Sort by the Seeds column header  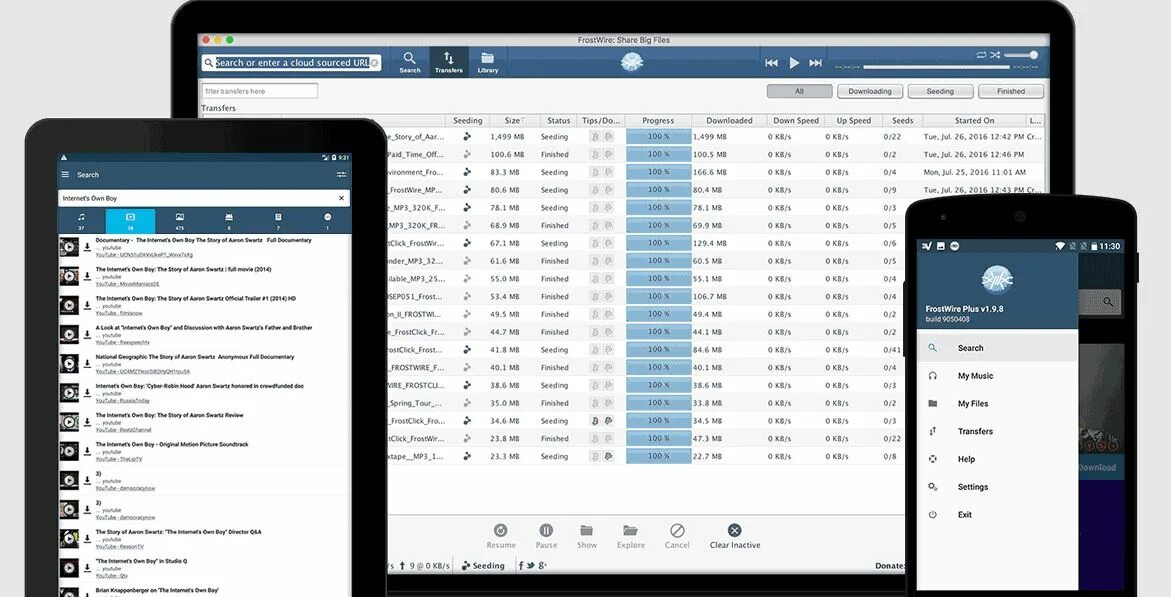pyautogui.click(x=902, y=120)
